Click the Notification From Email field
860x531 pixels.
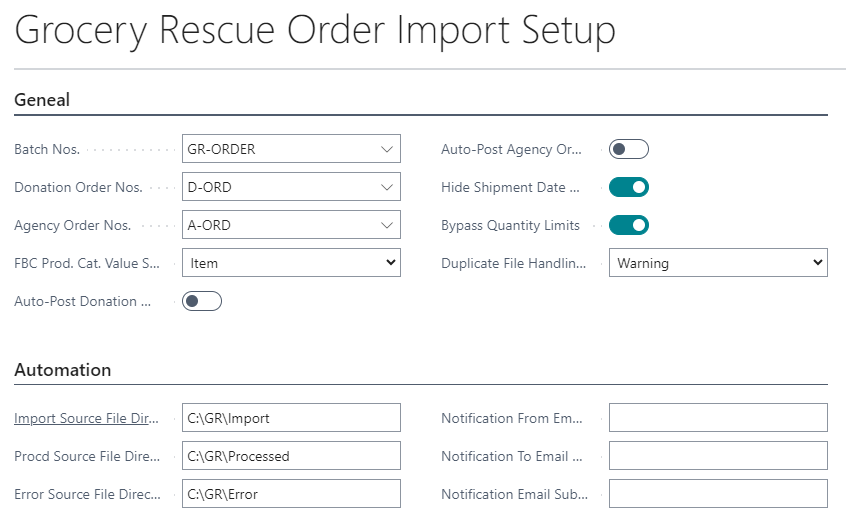[718, 418]
